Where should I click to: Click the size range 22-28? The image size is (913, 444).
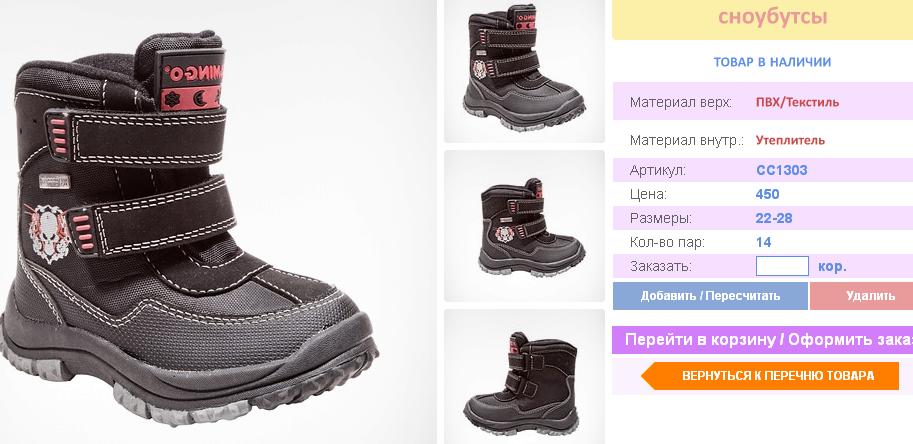click(774, 218)
